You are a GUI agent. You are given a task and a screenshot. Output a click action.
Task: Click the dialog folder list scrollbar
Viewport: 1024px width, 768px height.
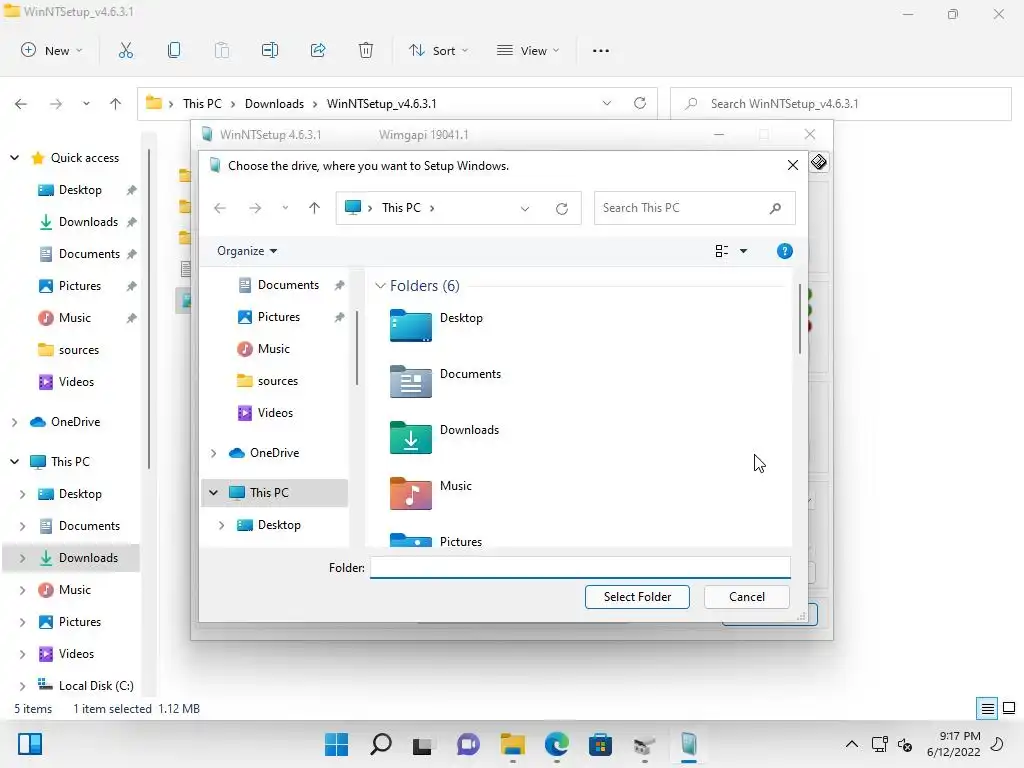[x=799, y=320]
